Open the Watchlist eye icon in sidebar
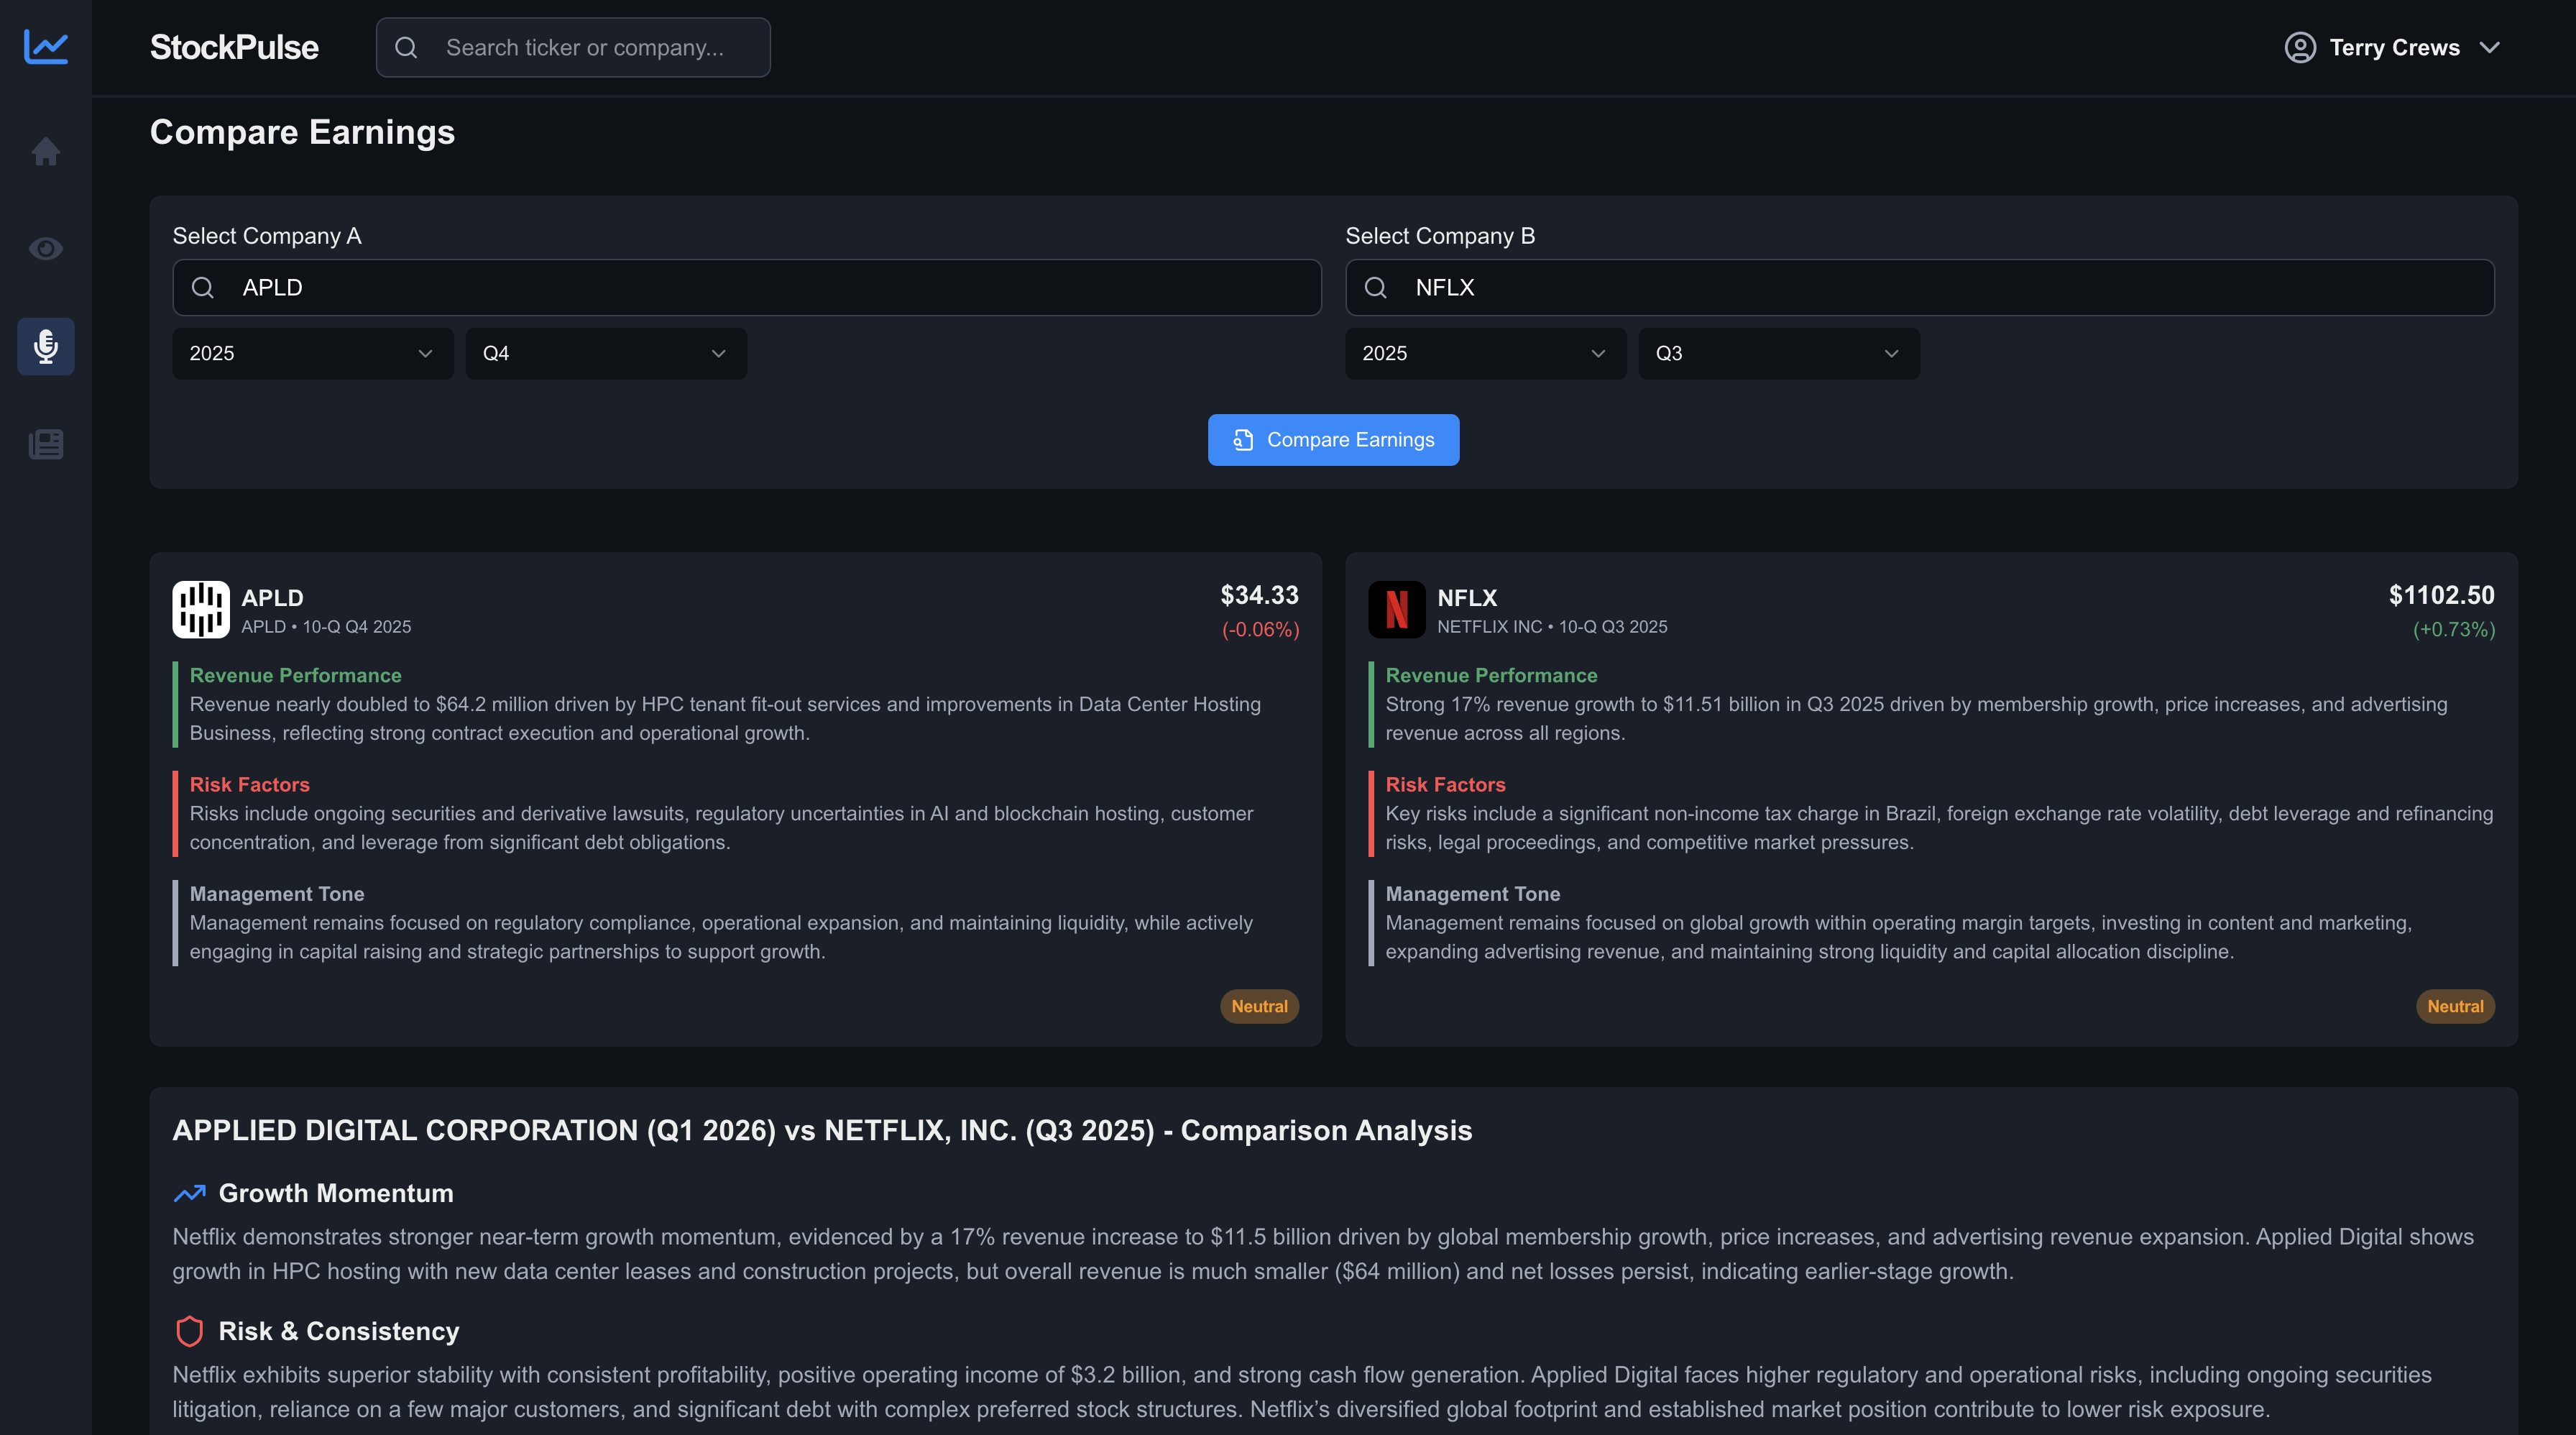The width and height of the screenshot is (2576, 1435). click(46, 248)
